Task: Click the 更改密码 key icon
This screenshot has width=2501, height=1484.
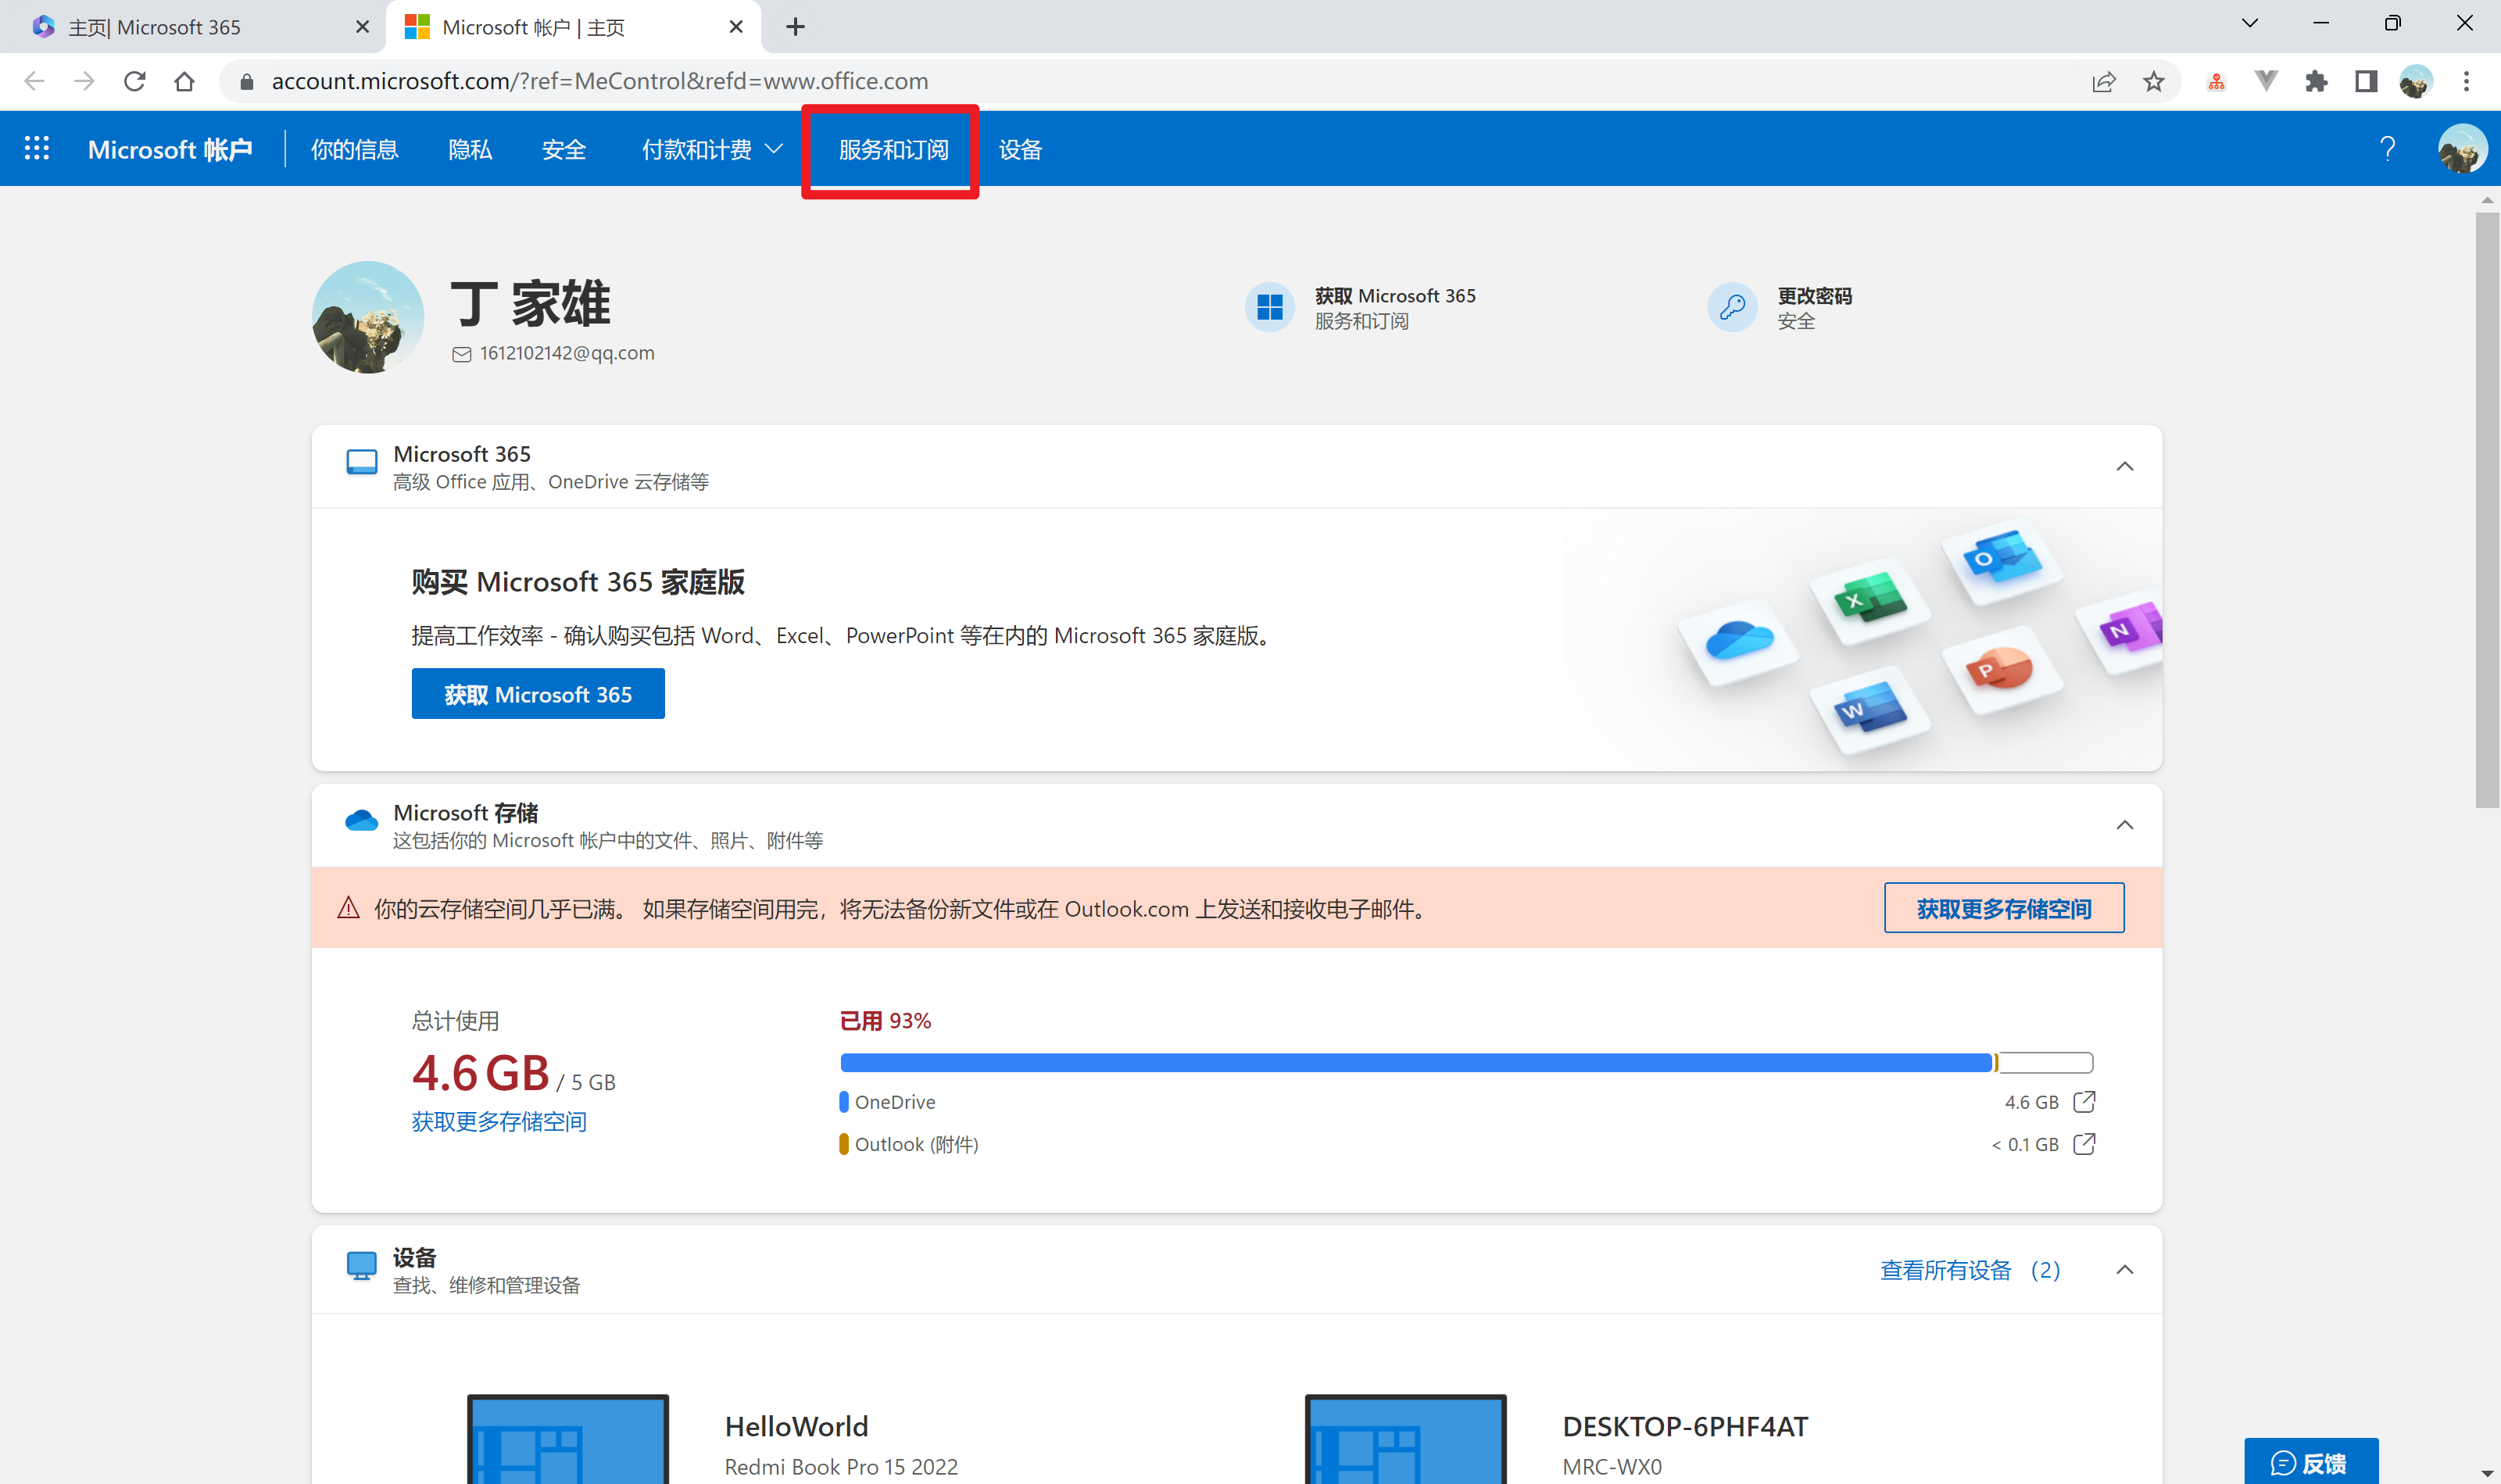Action: [x=1732, y=307]
